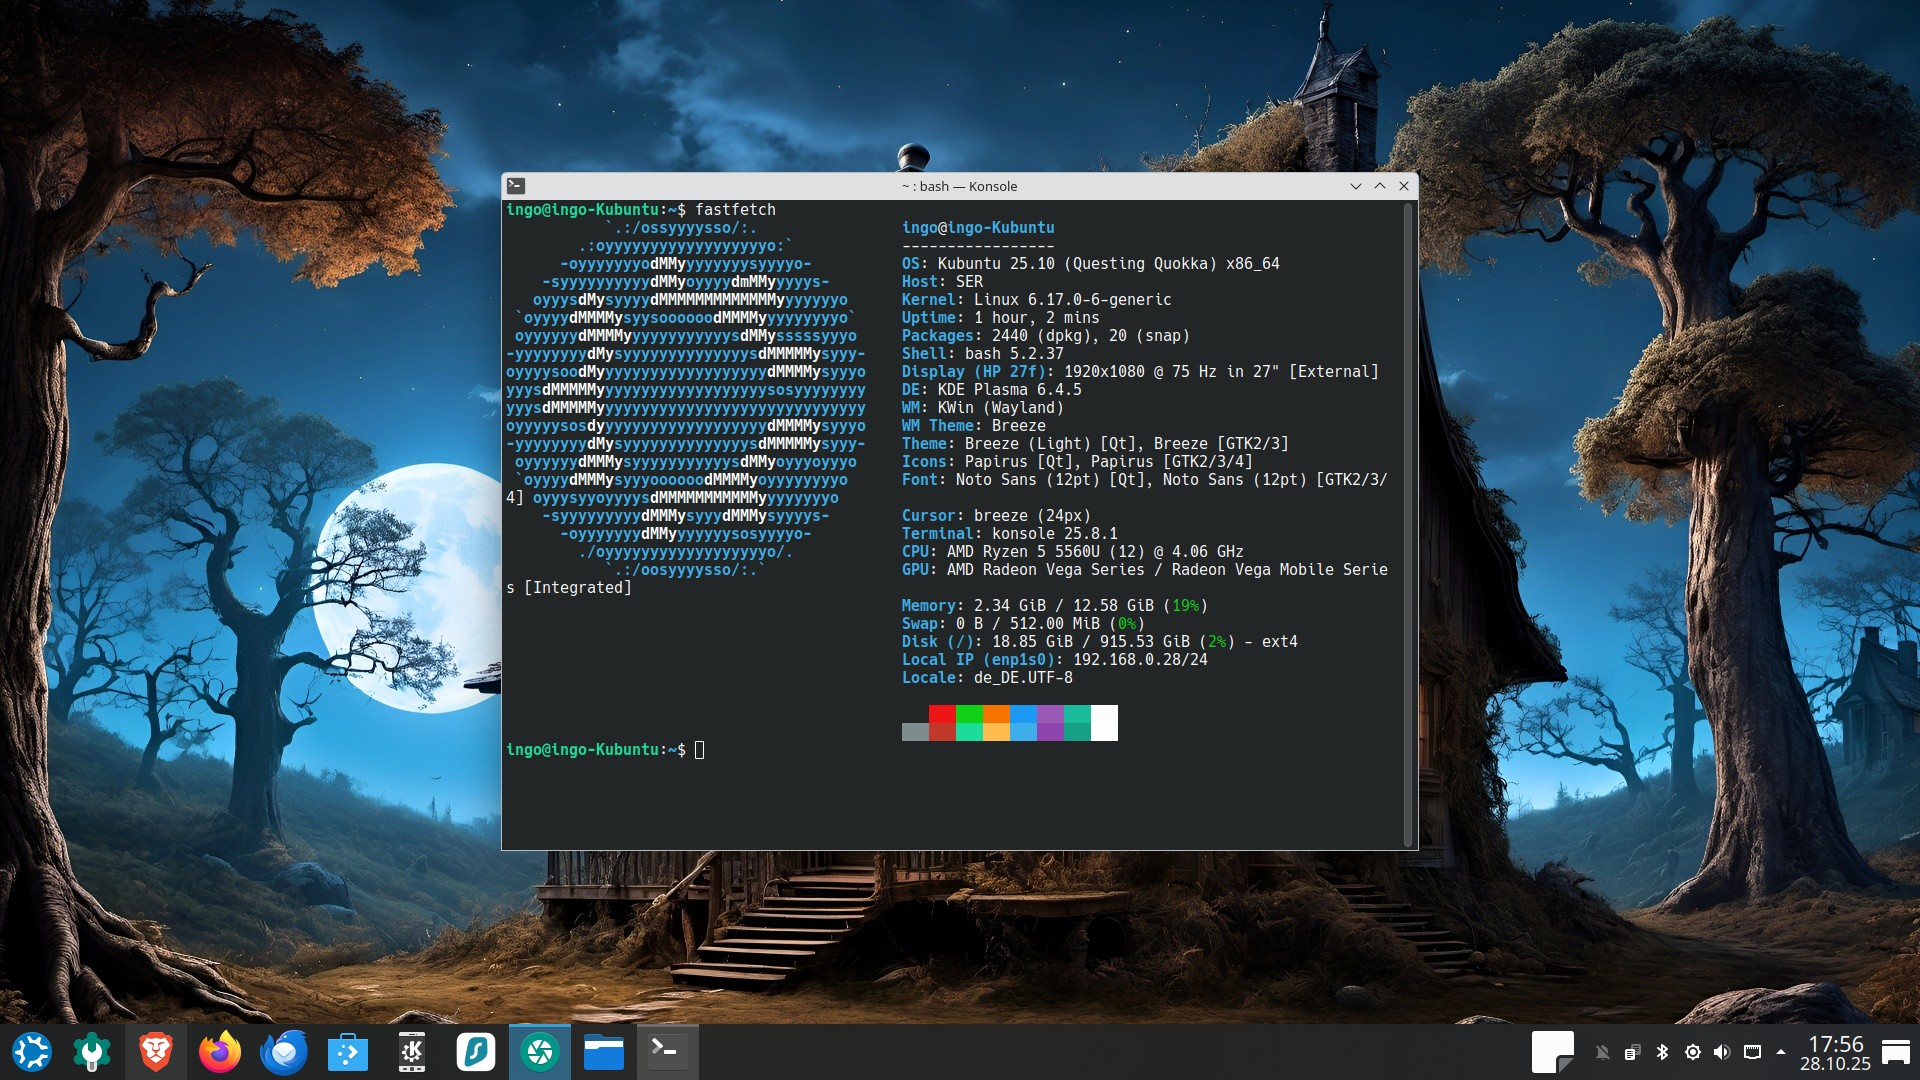Image resolution: width=1920 pixels, height=1080 pixels.
Task: Open the Konsole window icon menu
Action: pos(516,186)
